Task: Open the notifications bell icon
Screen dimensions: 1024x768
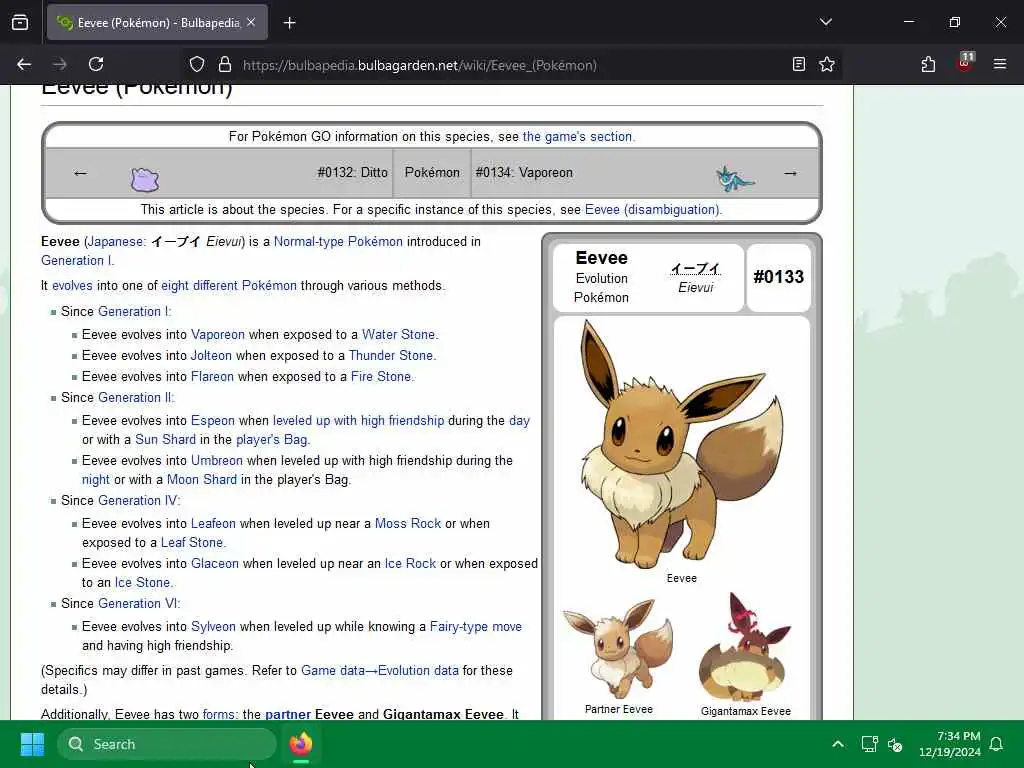Action: point(996,744)
